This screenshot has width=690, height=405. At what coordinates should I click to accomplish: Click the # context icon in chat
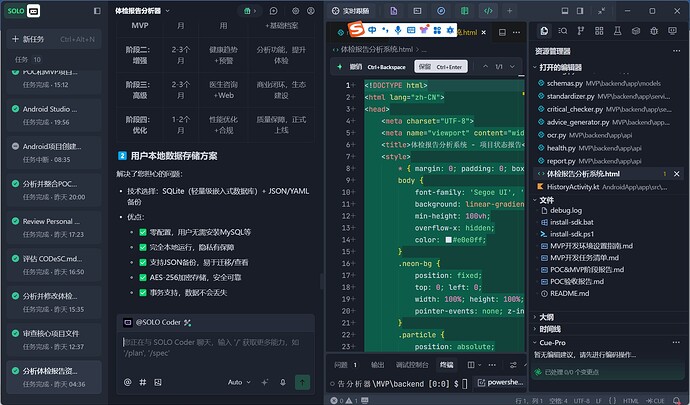click(x=143, y=383)
